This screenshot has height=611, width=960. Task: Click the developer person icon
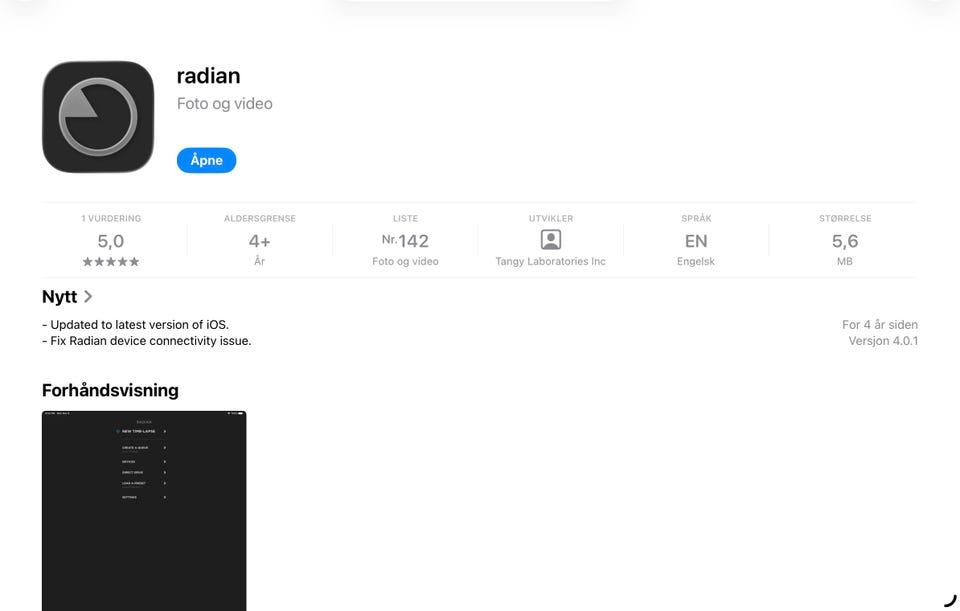pos(550,239)
